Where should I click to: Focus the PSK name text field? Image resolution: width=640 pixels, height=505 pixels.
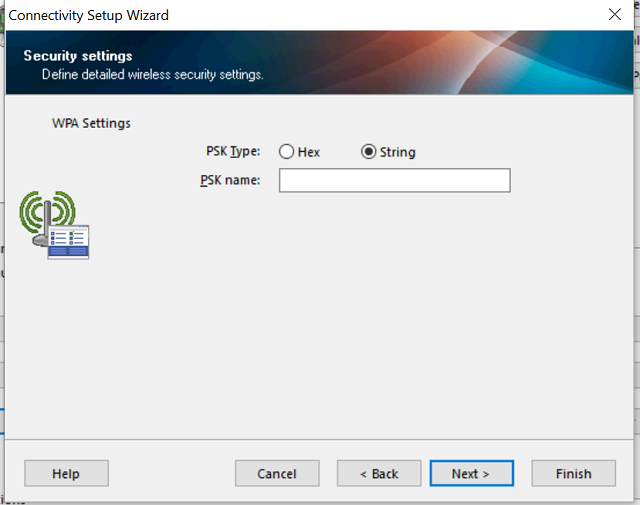(x=394, y=180)
